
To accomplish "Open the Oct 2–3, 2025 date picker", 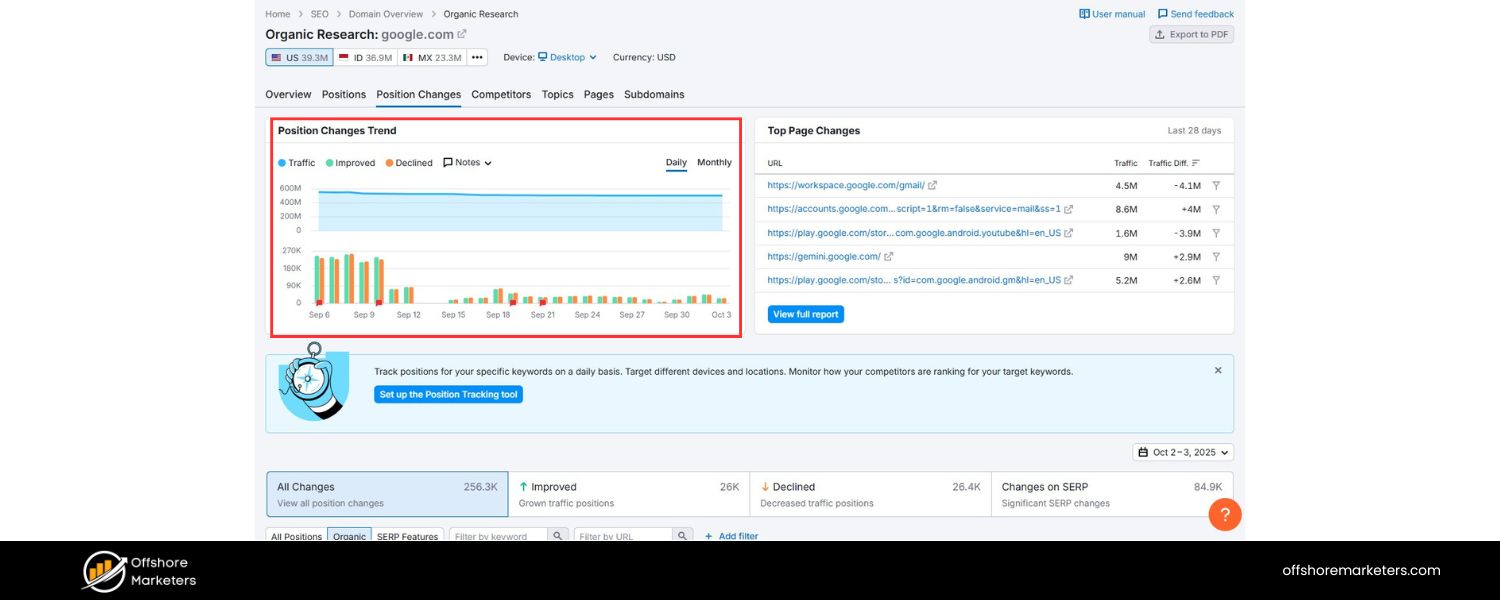I will pos(1183,452).
